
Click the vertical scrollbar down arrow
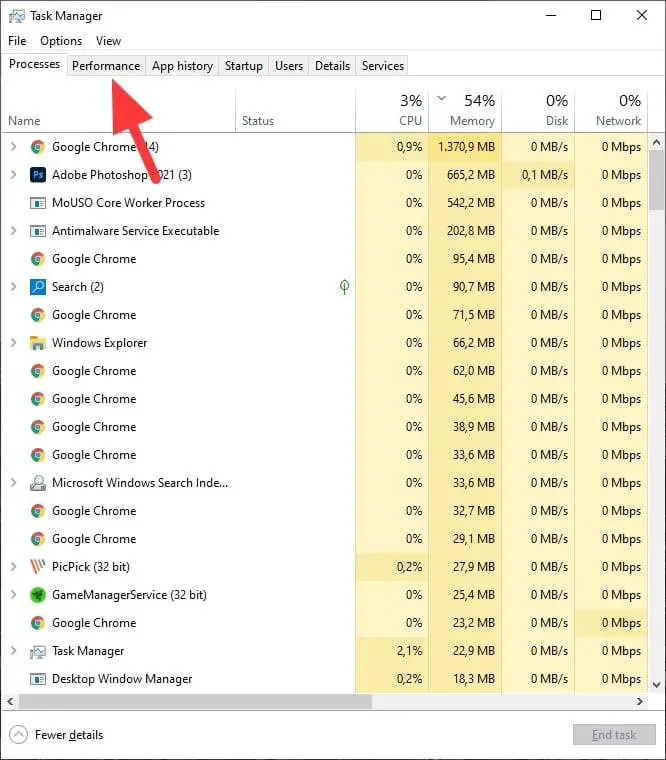click(656, 685)
